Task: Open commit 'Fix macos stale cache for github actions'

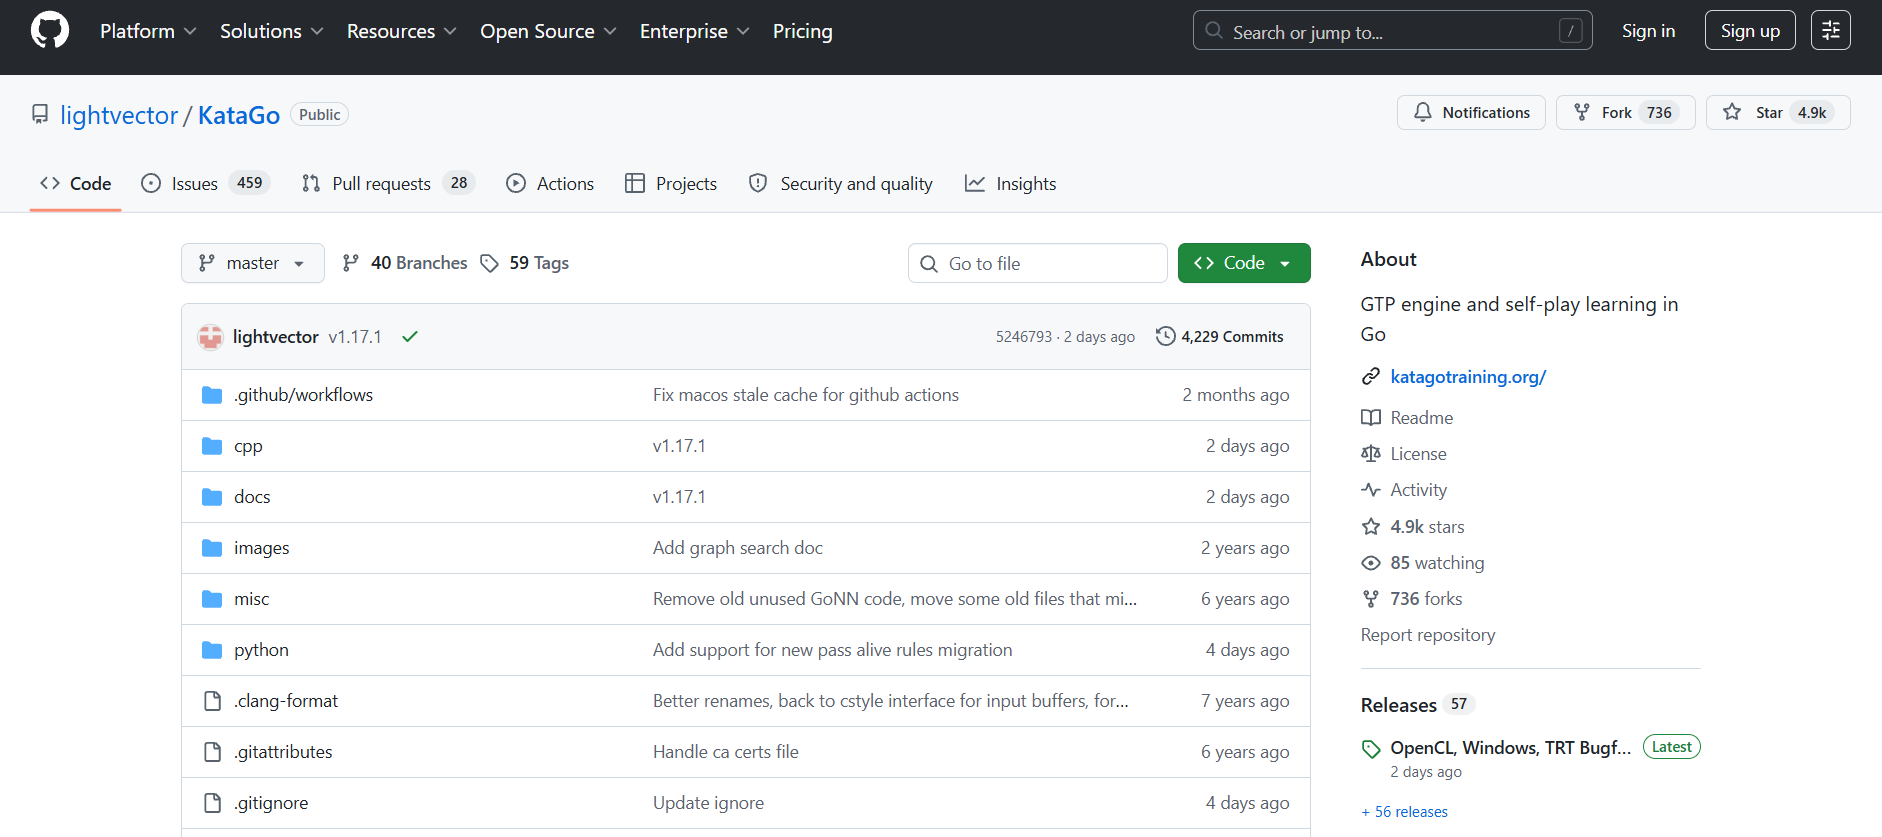Action: [806, 395]
